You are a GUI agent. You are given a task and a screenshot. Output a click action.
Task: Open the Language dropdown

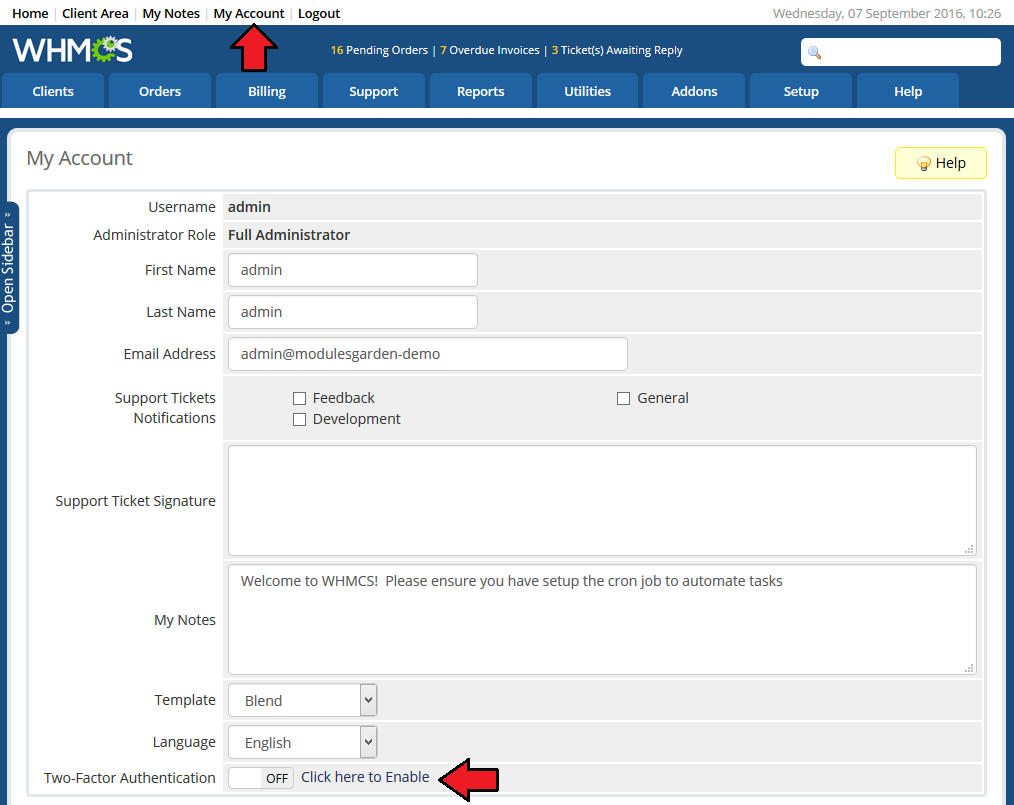point(302,742)
